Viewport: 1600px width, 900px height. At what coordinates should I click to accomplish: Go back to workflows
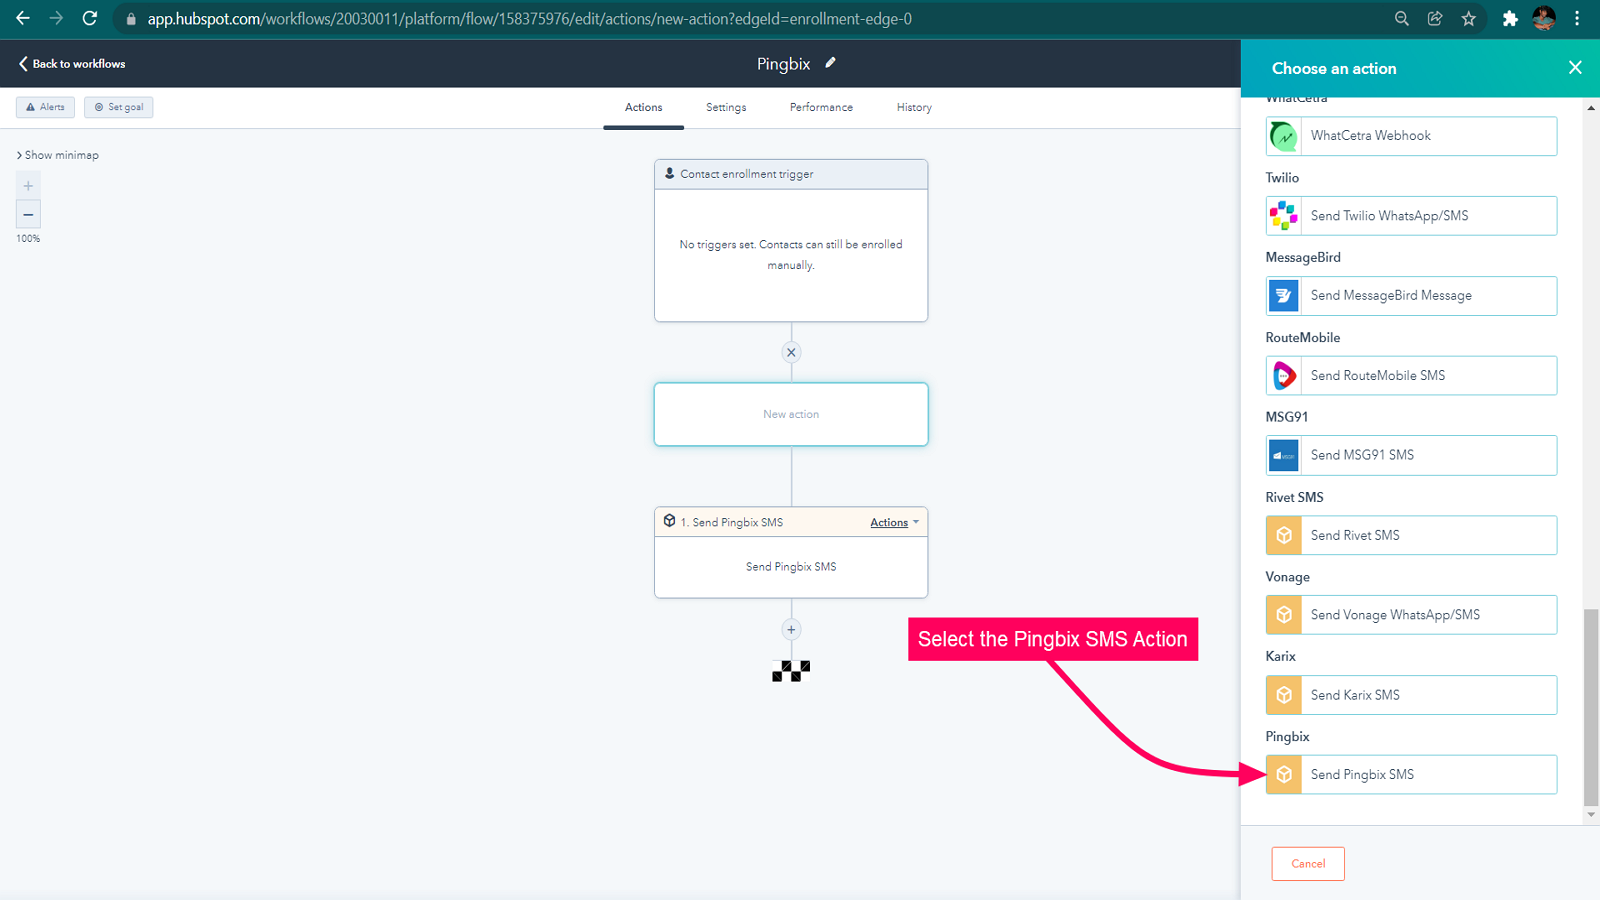[72, 63]
